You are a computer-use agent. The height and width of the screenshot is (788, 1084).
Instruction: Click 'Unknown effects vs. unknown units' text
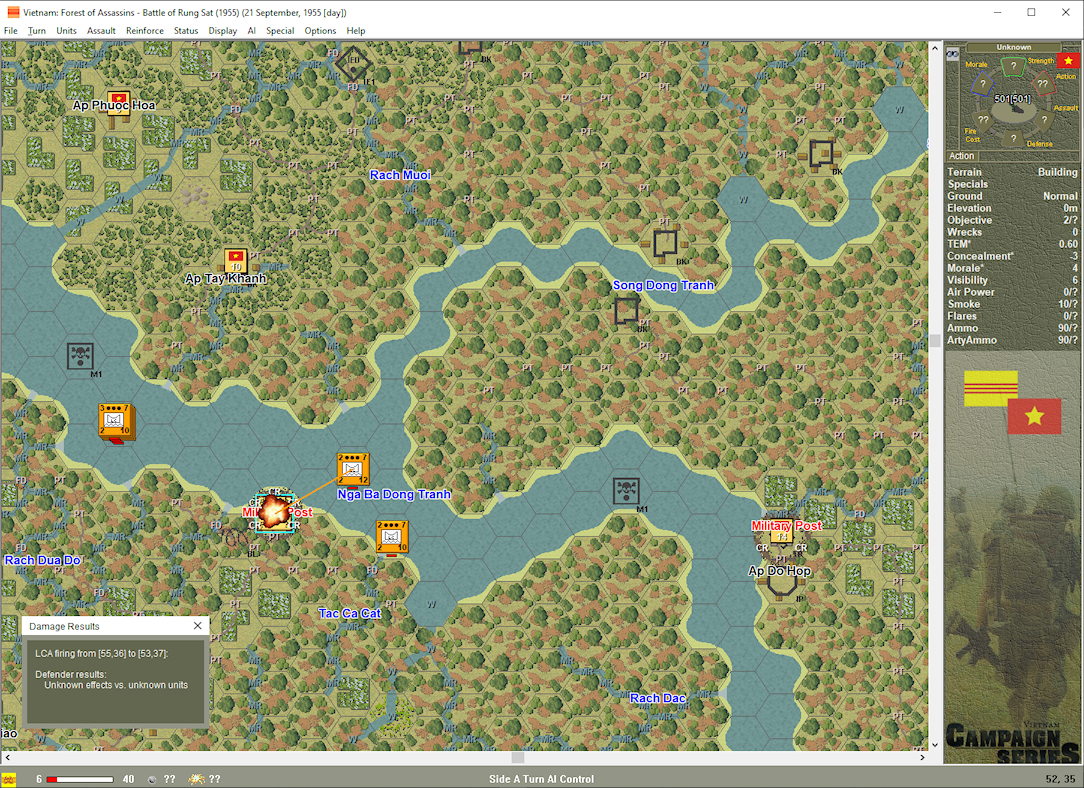pyautogui.click(x=116, y=685)
